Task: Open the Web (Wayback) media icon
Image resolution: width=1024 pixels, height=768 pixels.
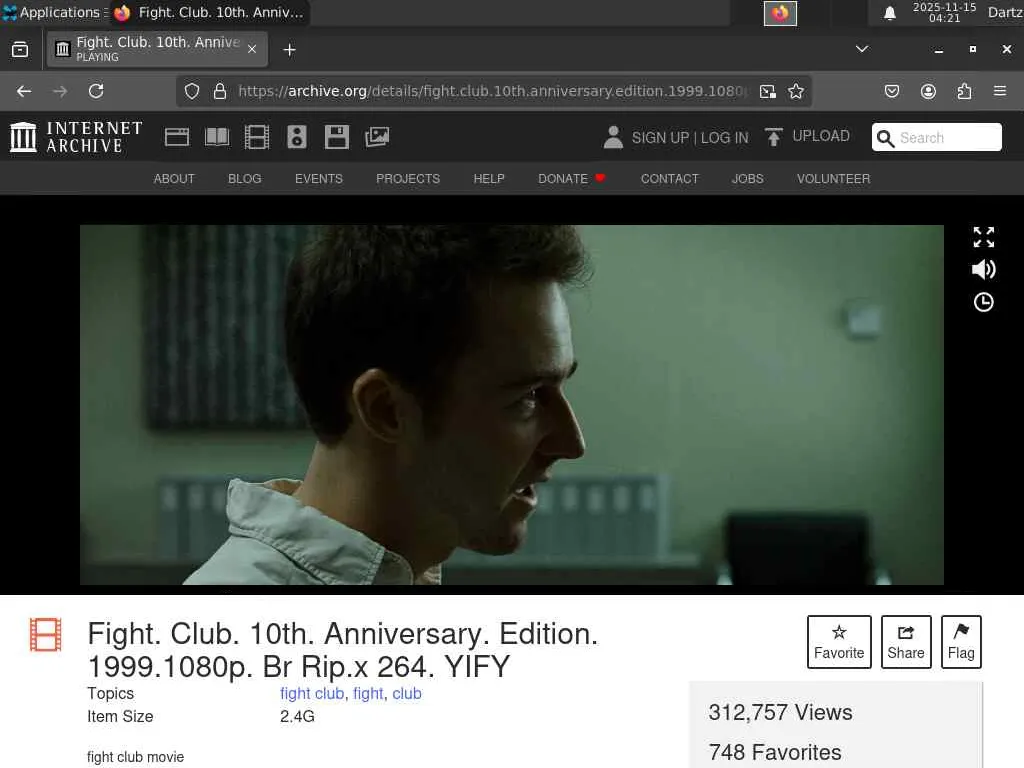Action: point(177,137)
